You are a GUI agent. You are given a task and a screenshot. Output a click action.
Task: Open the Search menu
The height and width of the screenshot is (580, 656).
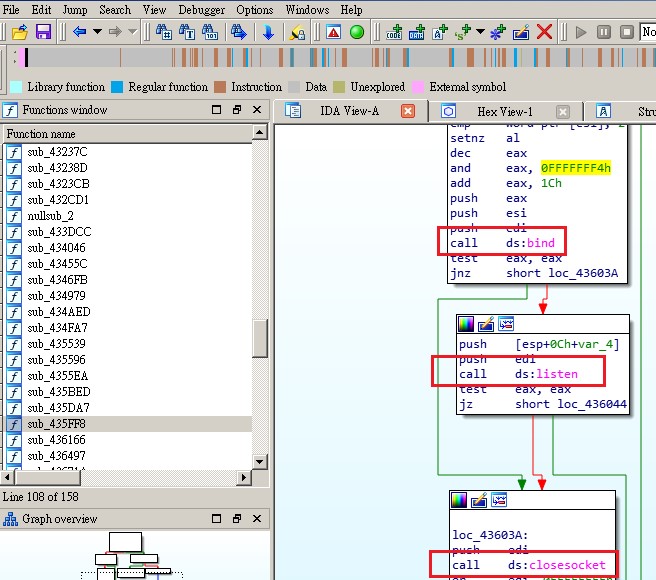pos(115,10)
